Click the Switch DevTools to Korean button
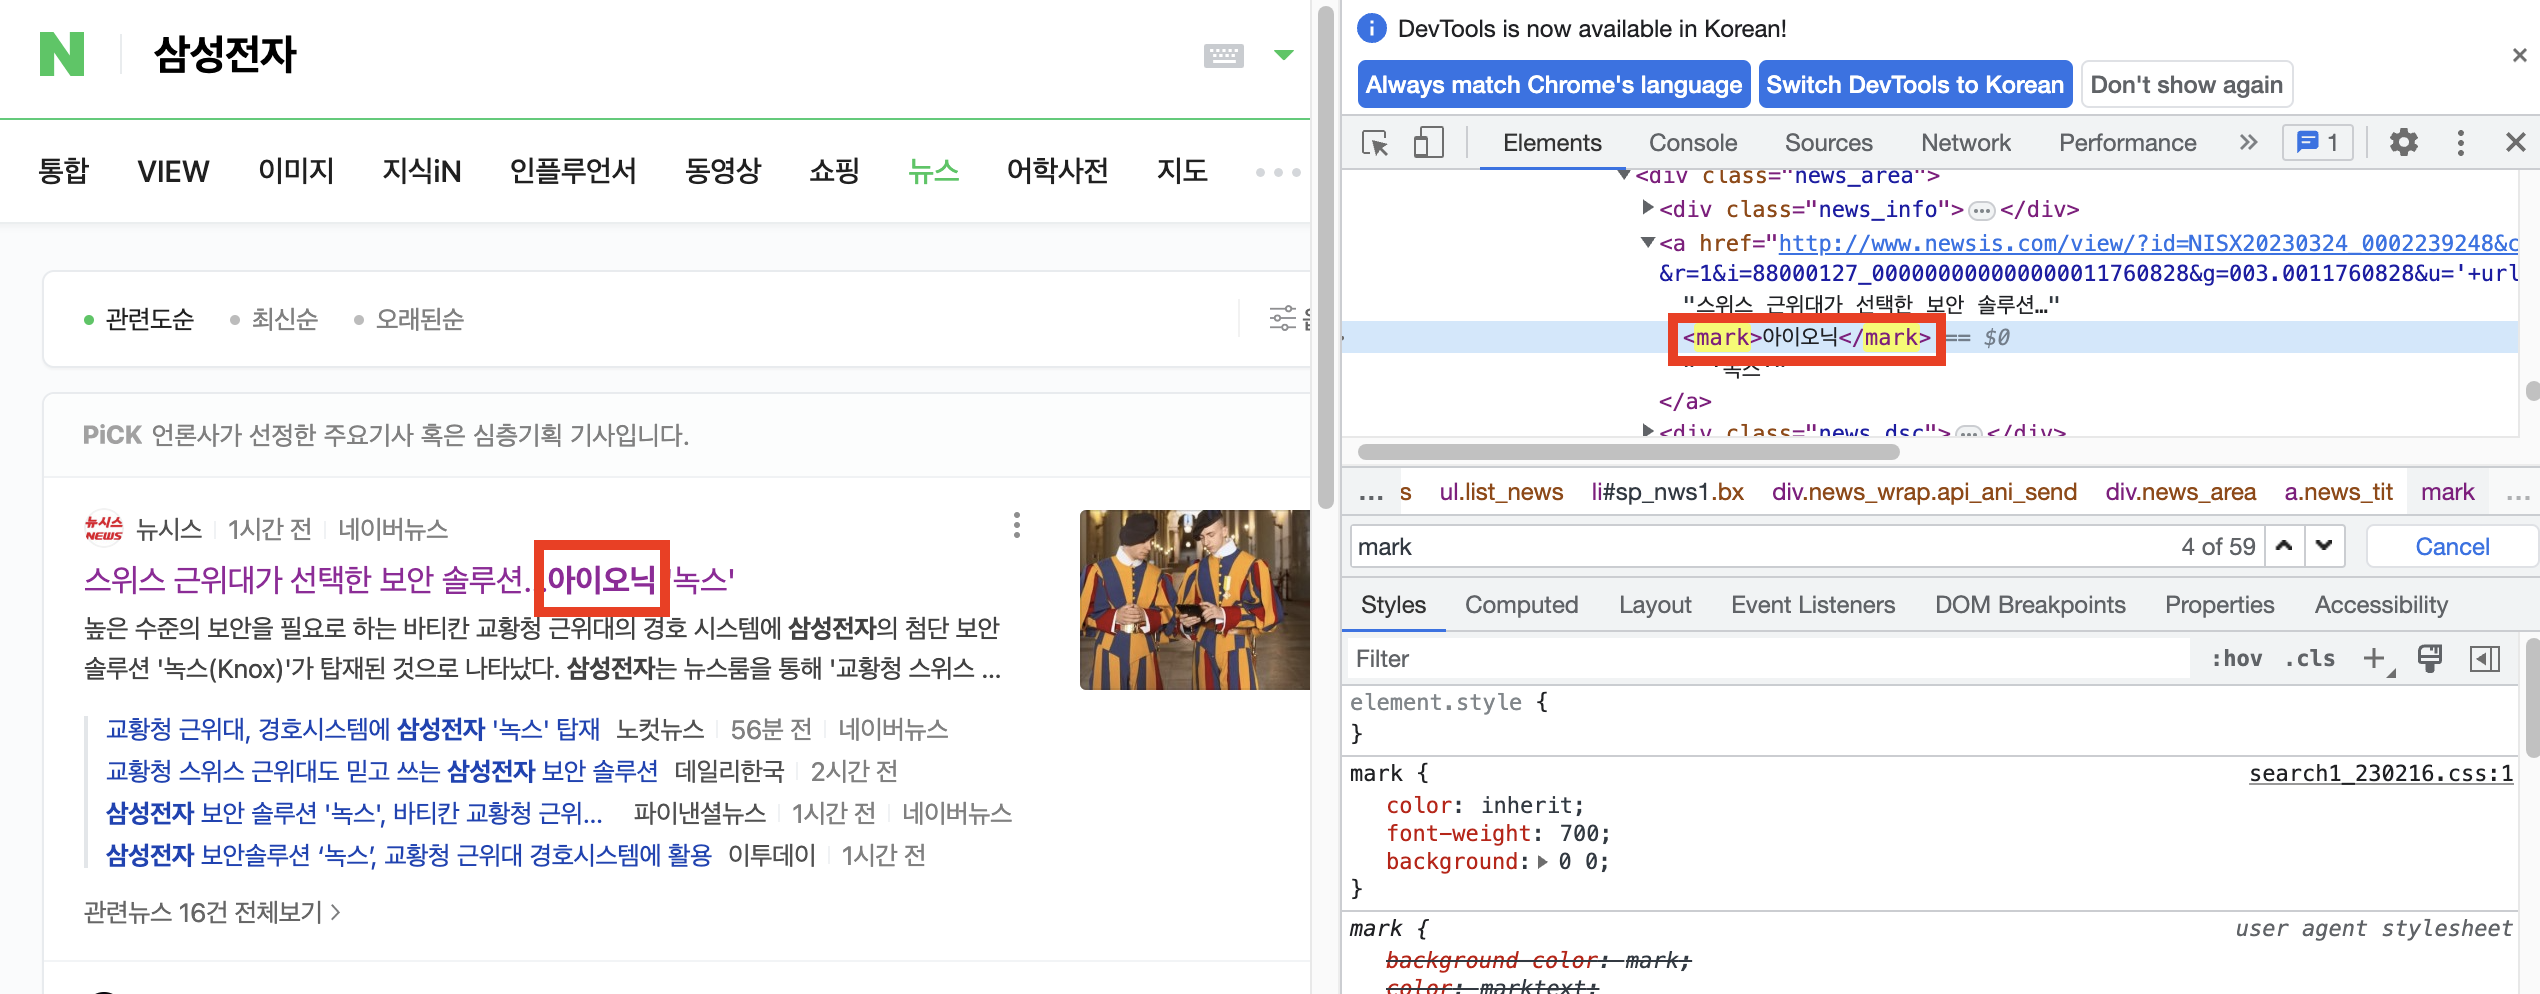The width and height of the screenshot is (2540, 994). [x=1914, y=84]
